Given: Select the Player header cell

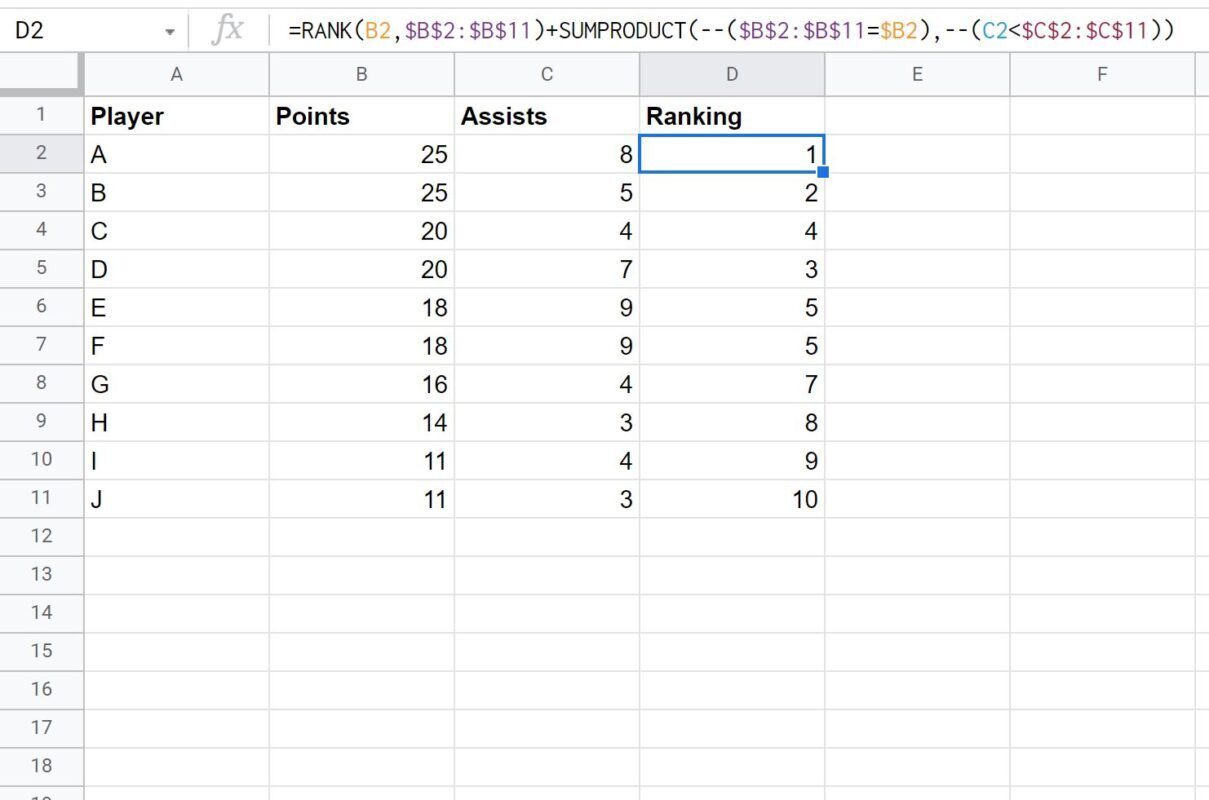Looking at the screenshot, I should pyautogui.click(x=176, y=116).
